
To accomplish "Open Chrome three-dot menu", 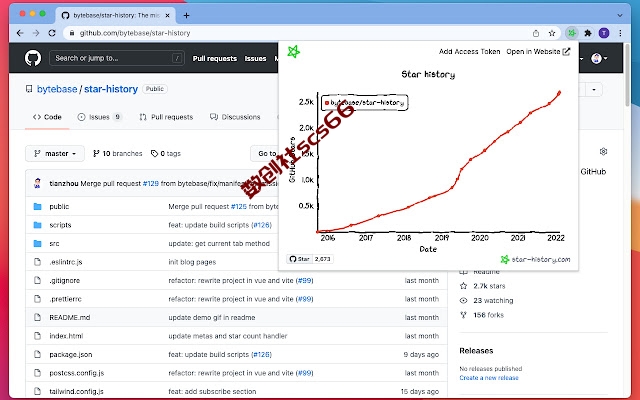I will pos(620,33).
